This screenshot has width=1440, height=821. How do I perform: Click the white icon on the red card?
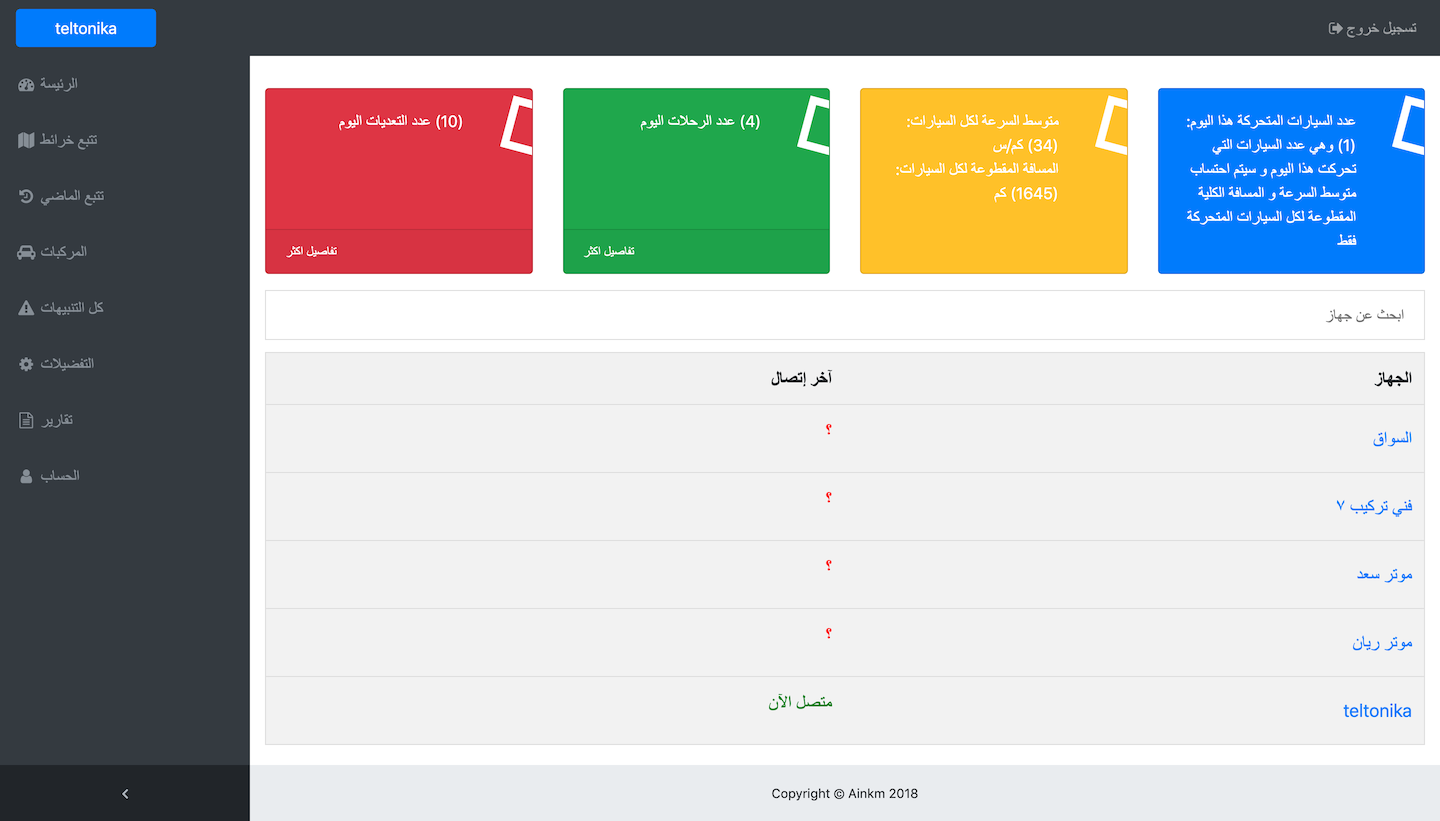[x=518, y=125]
